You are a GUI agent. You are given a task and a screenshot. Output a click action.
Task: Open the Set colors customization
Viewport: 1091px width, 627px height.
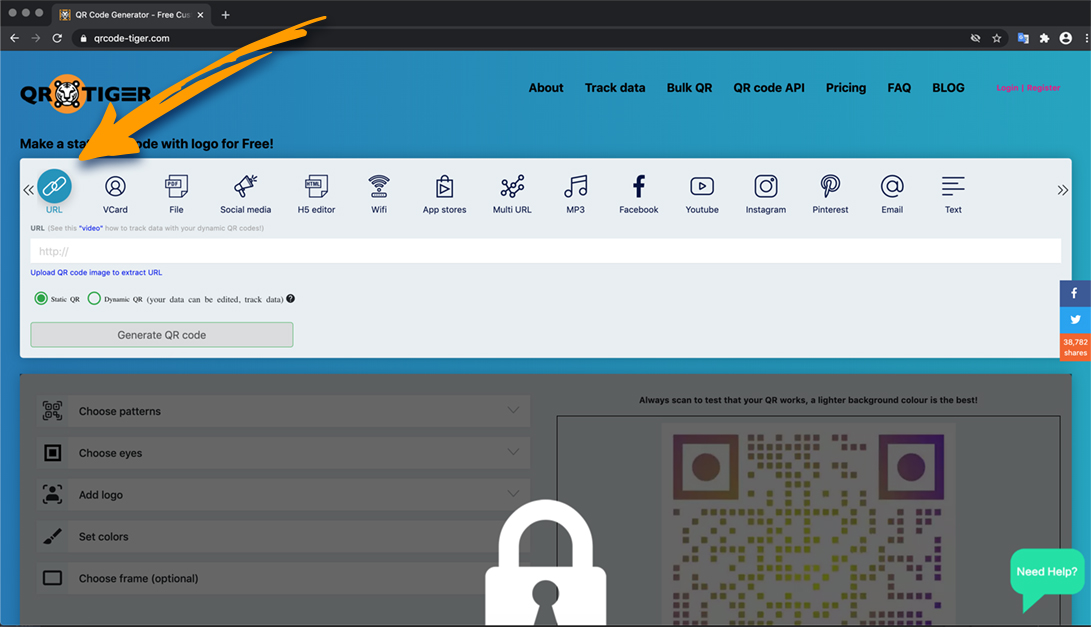pyautogui.click(x=281, y=536)
